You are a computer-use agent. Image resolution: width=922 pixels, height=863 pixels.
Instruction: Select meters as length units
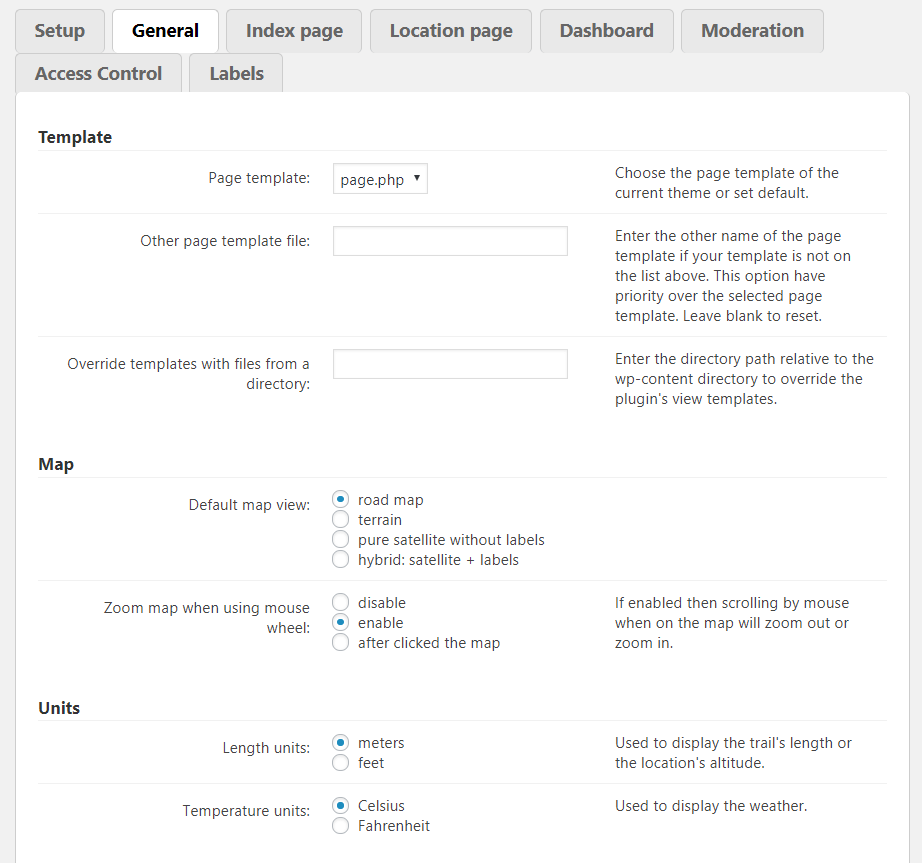click(341, 743)
